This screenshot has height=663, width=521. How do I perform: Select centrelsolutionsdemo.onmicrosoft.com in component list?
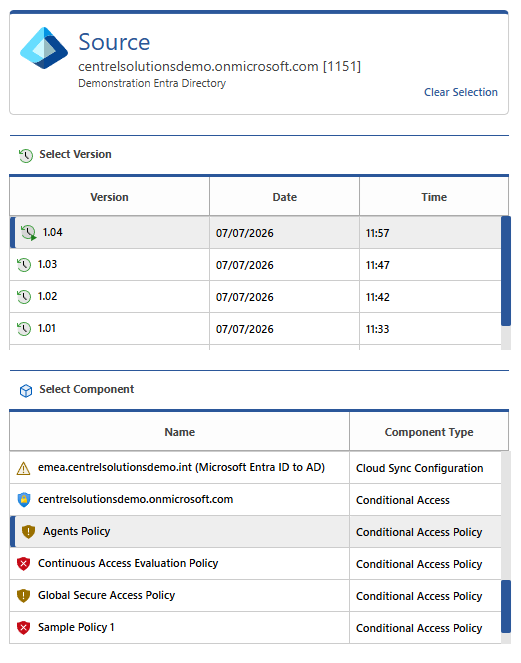click(255, 499)
